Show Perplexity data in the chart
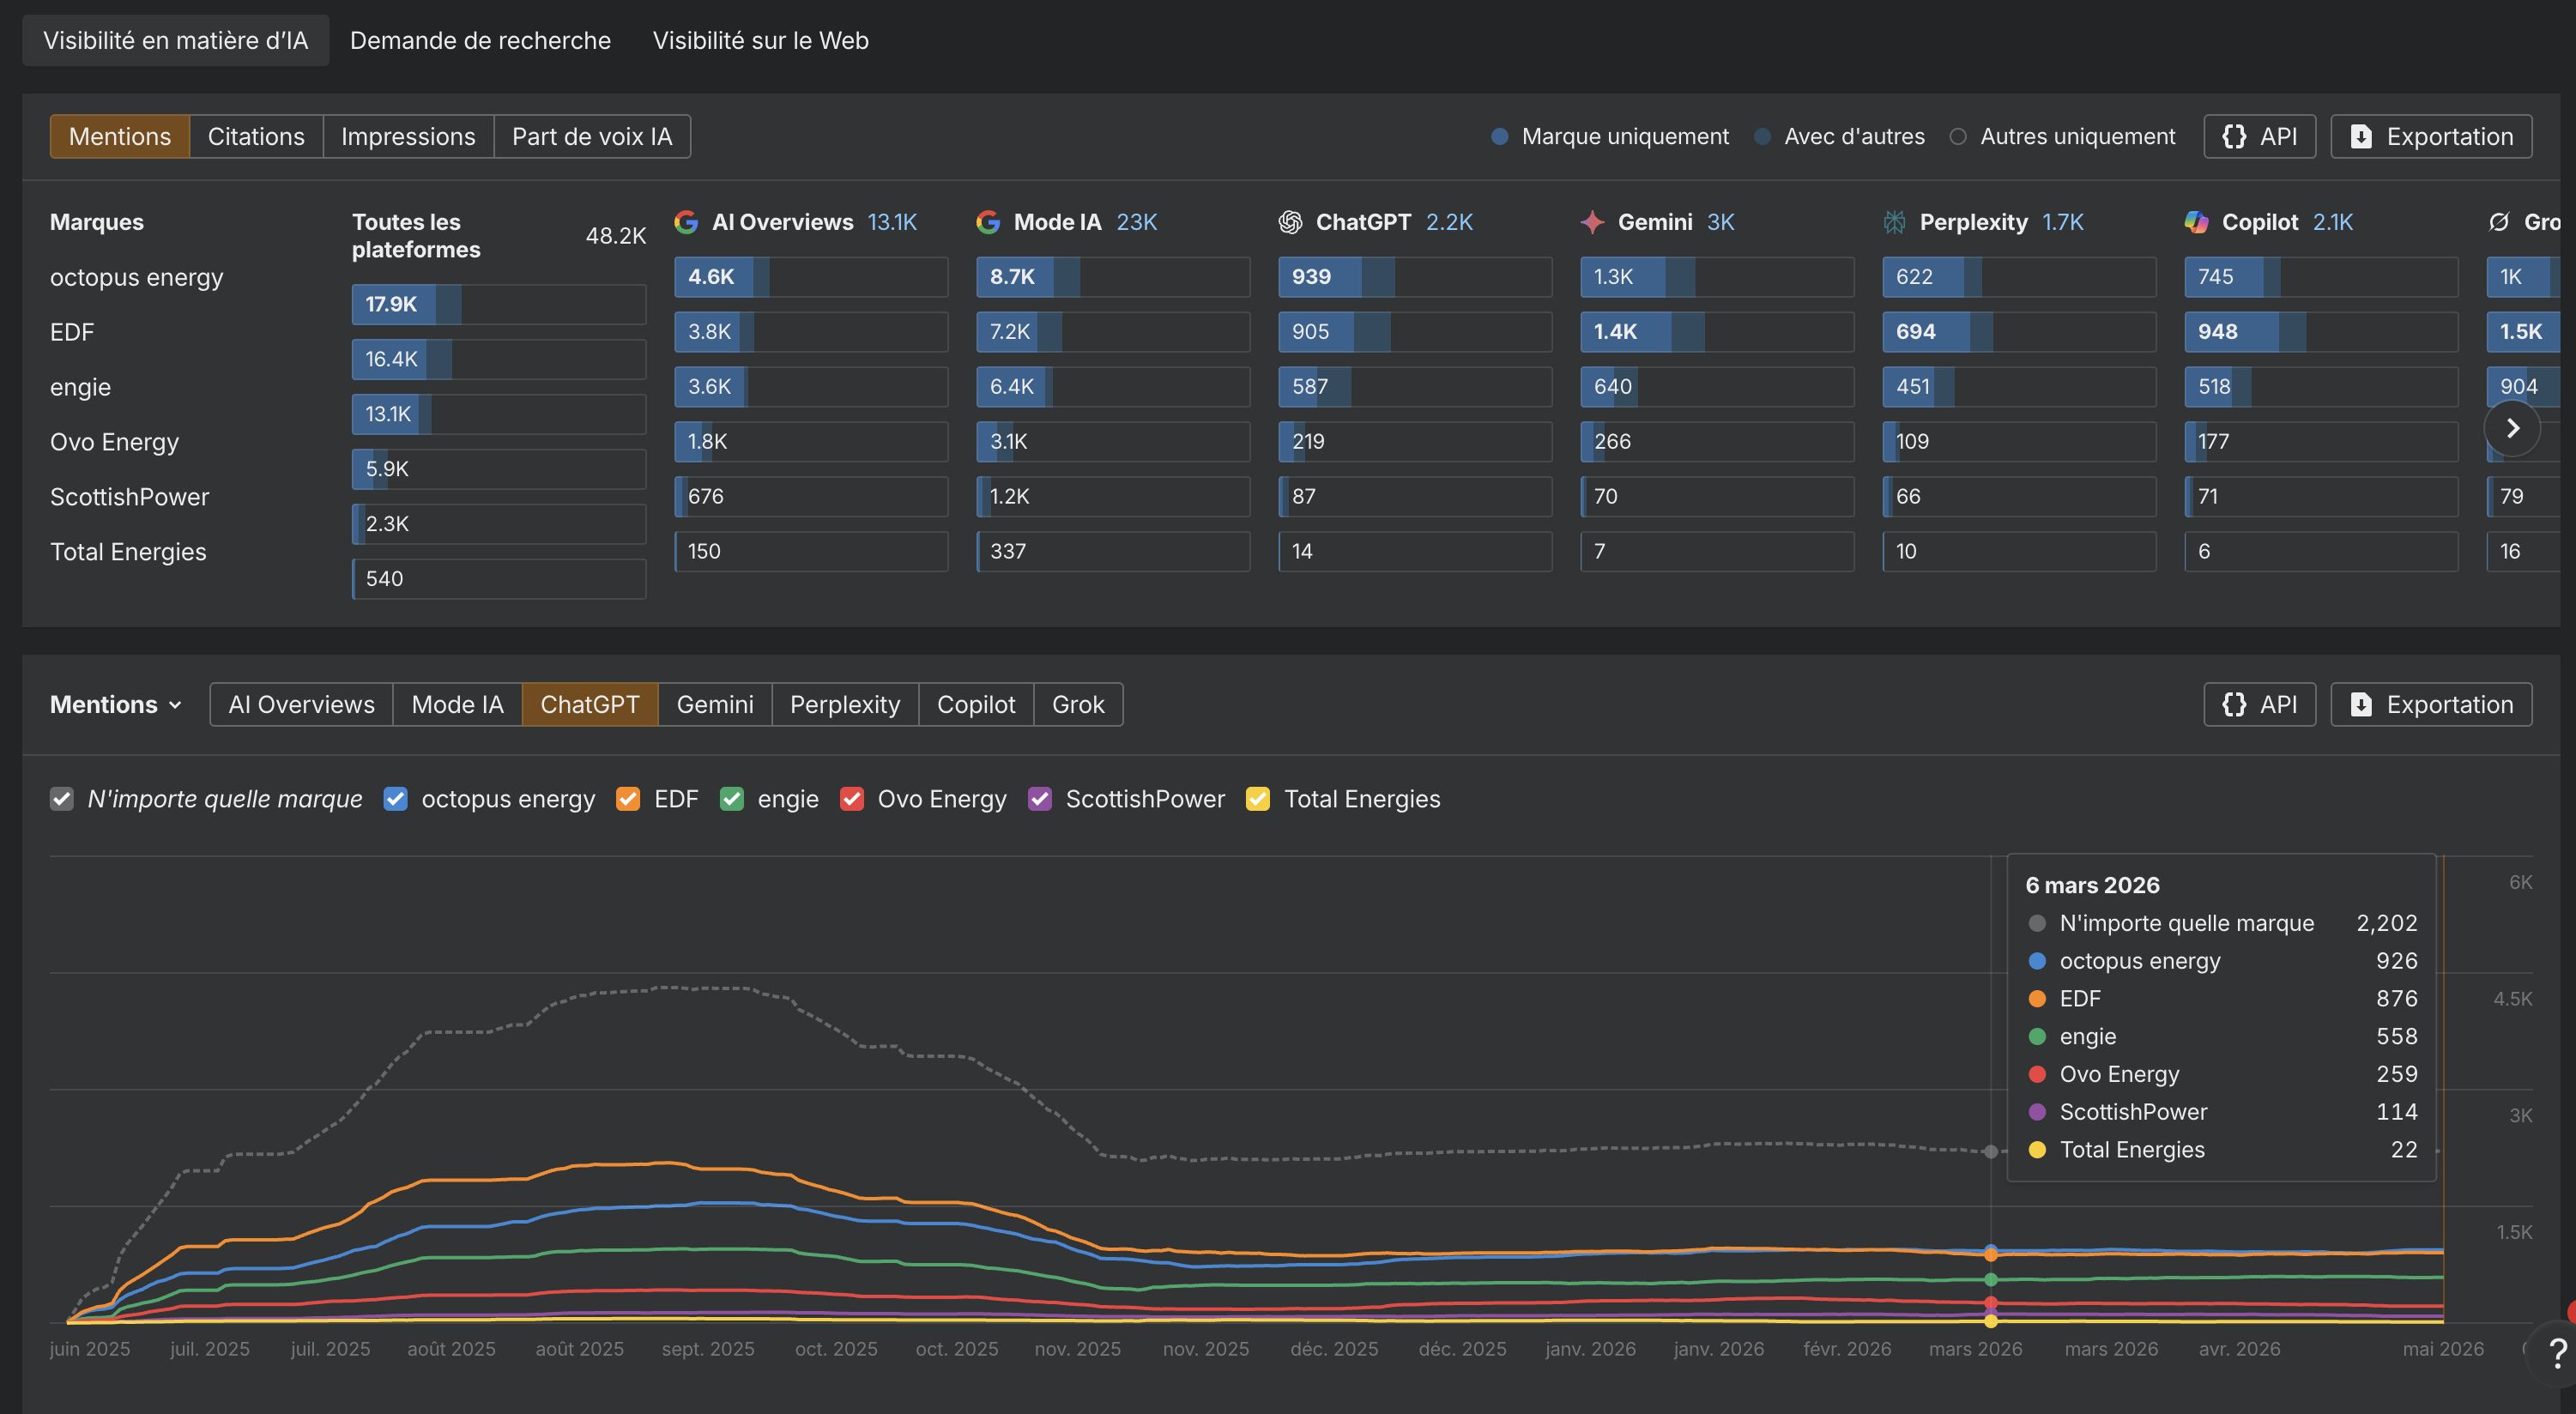 [845, 705]
